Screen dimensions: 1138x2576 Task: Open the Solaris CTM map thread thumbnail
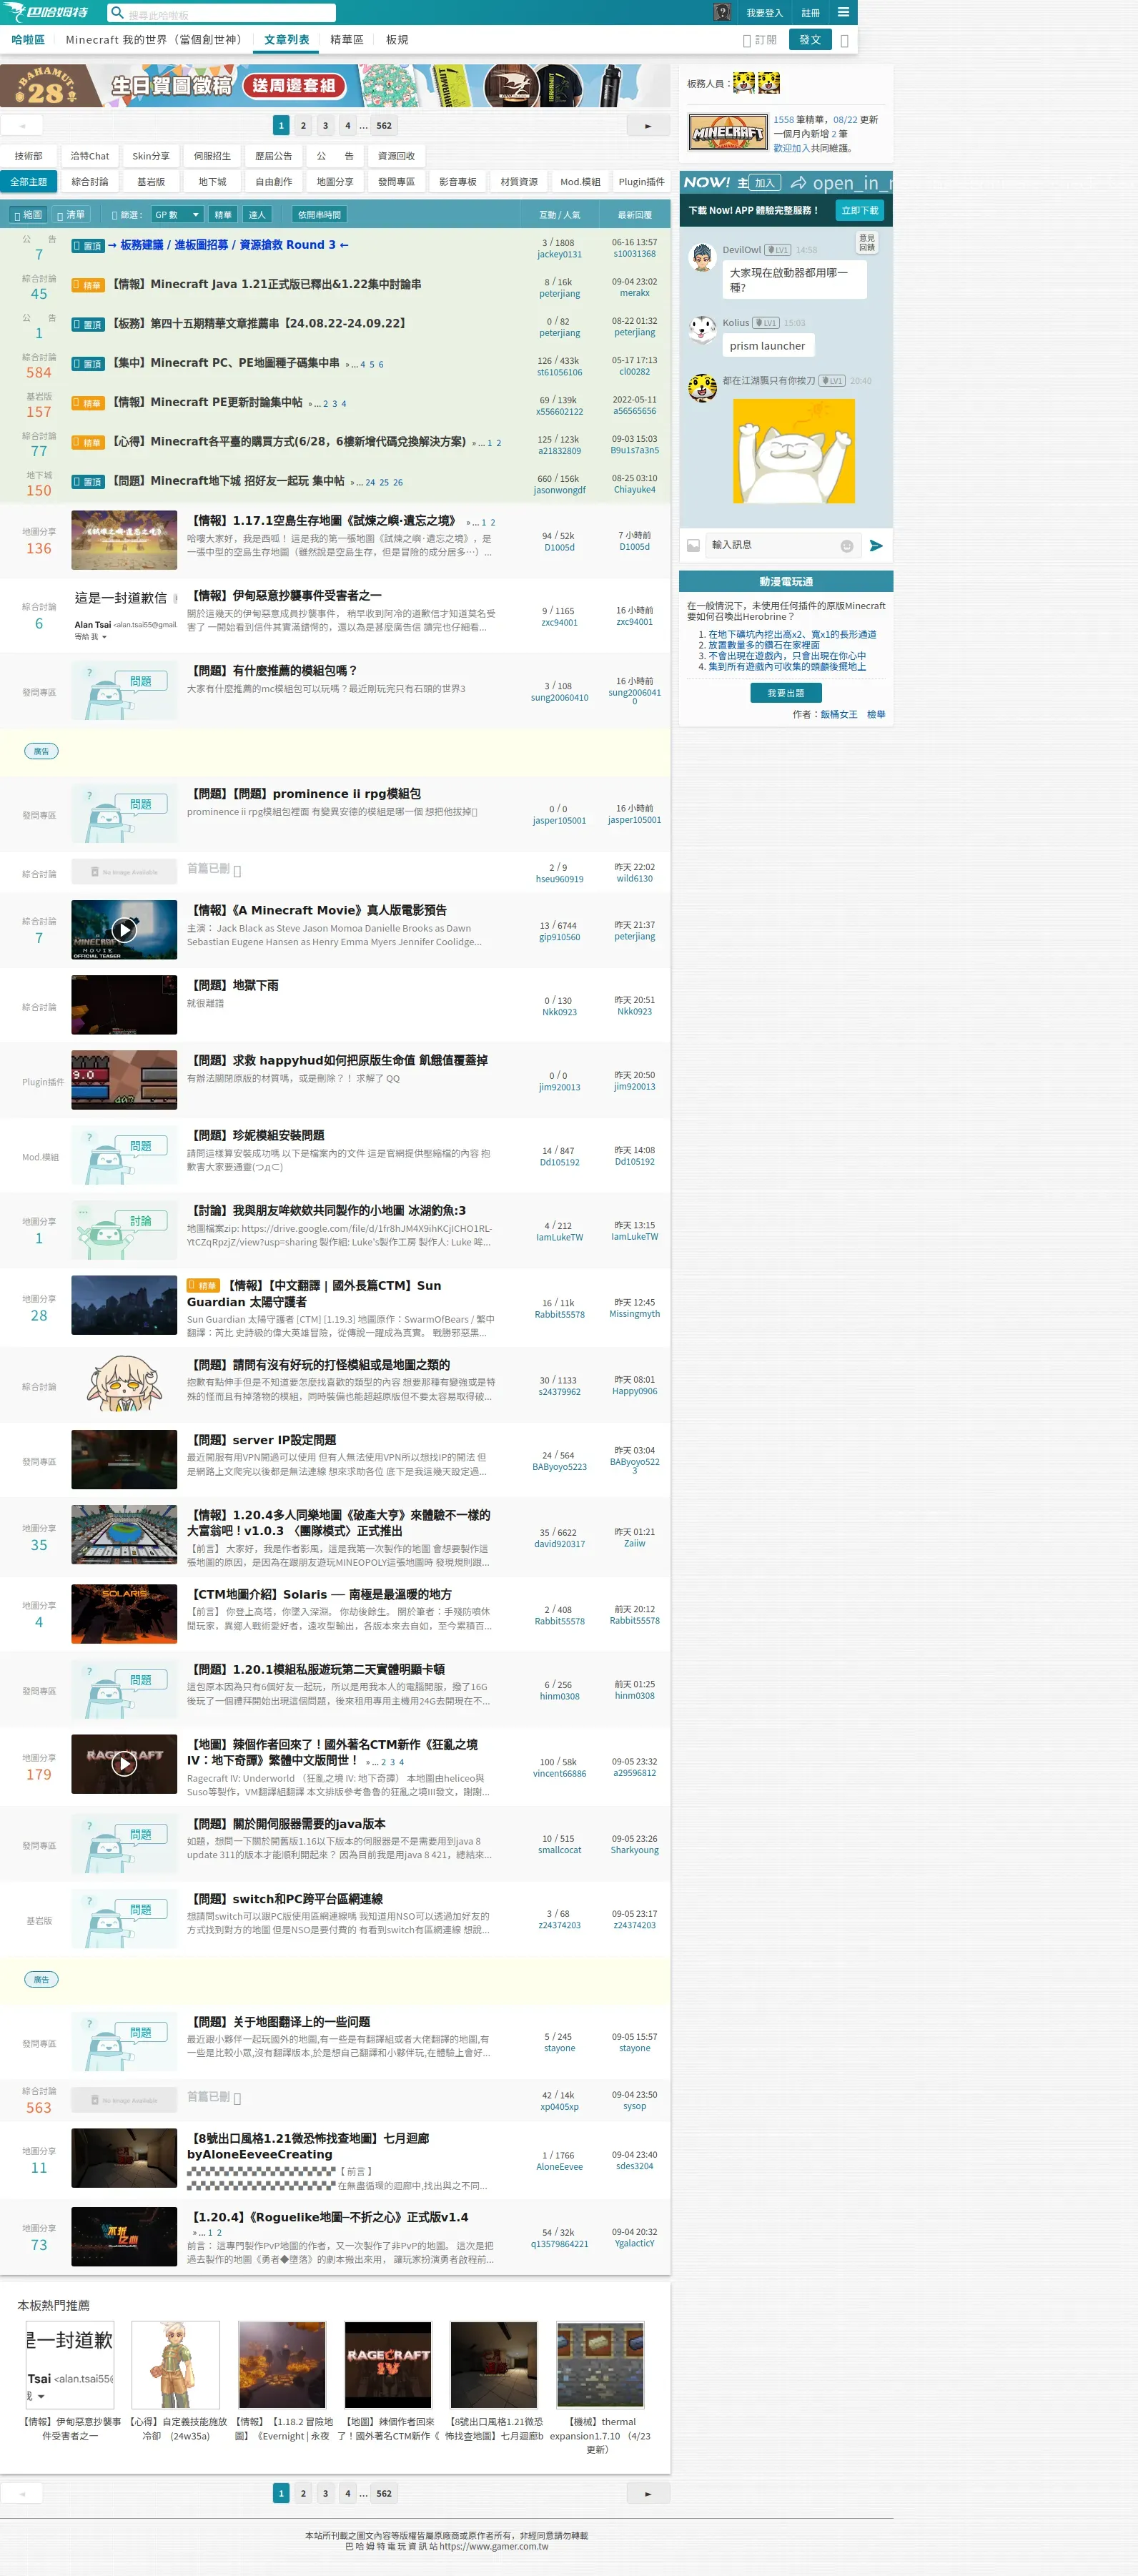[x=124, y=1613]
